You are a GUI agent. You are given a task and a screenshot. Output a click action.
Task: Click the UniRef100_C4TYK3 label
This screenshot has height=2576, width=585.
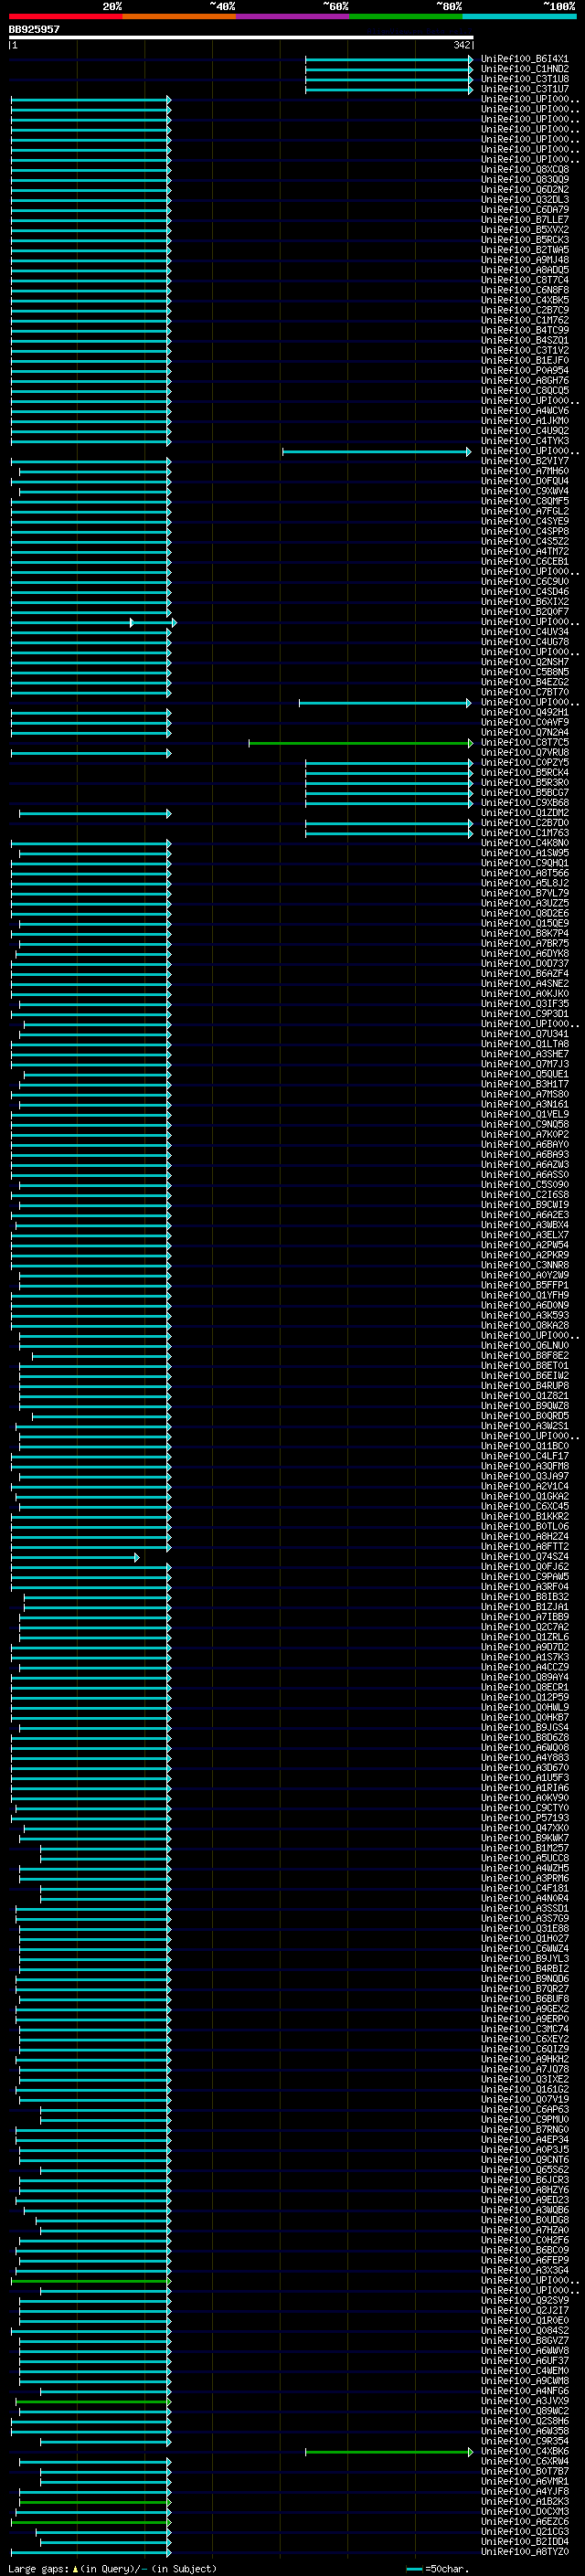tap(525, 441)
